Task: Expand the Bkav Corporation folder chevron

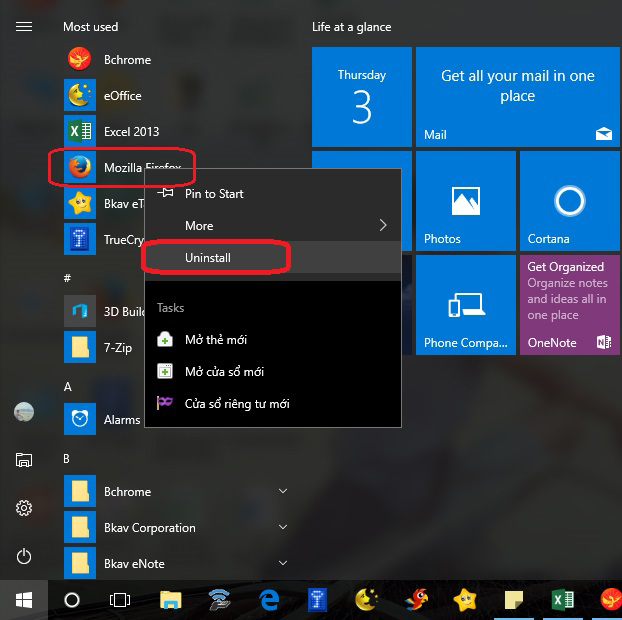Action: coord(283,527)
